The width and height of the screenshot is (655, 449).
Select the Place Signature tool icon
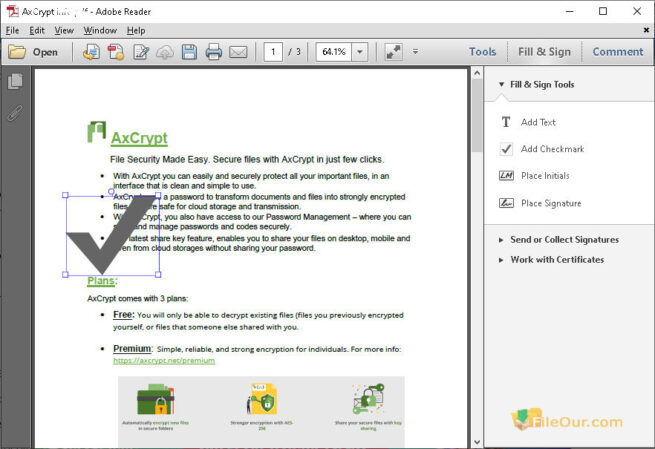pos(506,203)
